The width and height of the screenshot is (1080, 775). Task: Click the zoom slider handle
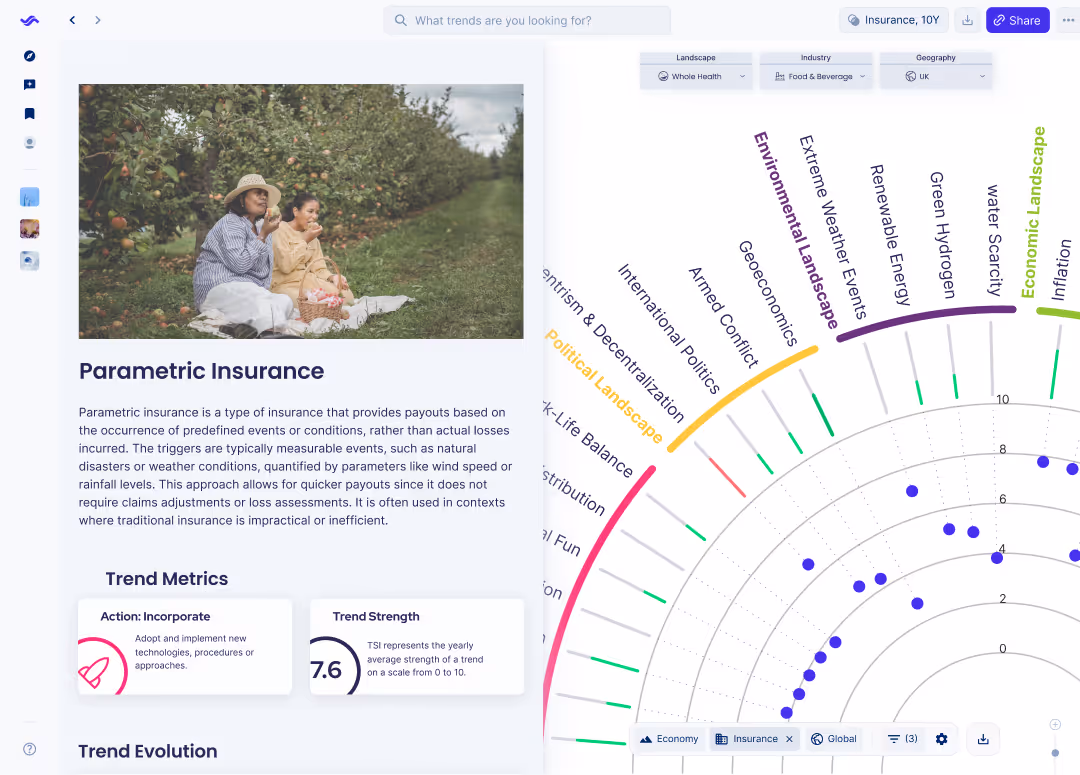click(1055, 753)
